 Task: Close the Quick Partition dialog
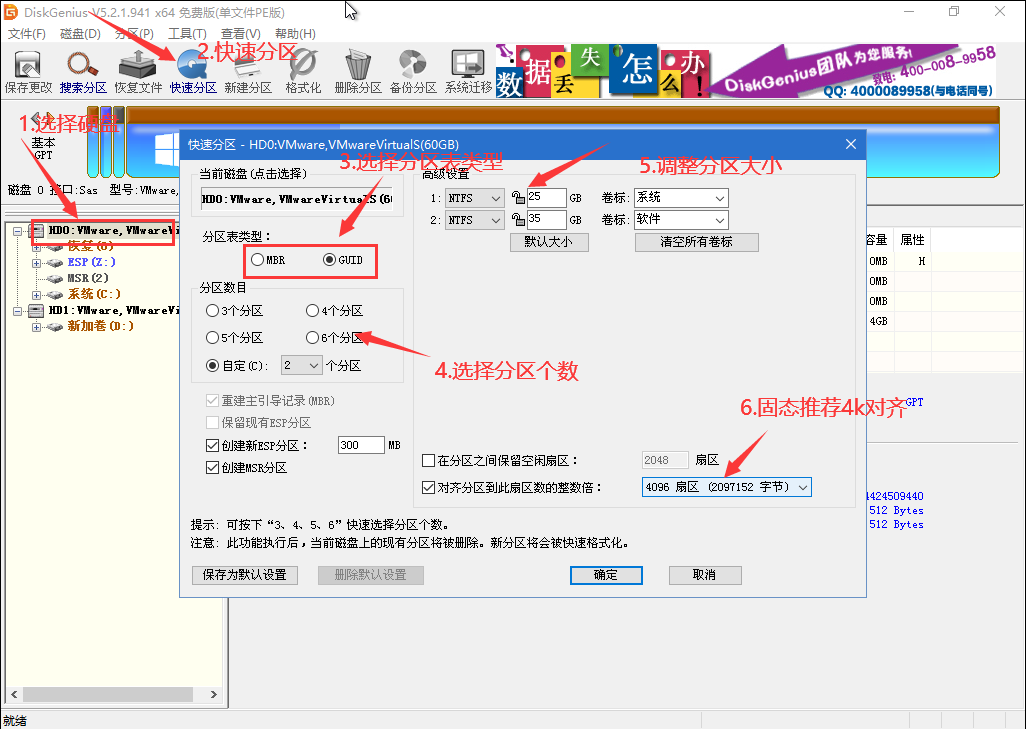[851, 144]
